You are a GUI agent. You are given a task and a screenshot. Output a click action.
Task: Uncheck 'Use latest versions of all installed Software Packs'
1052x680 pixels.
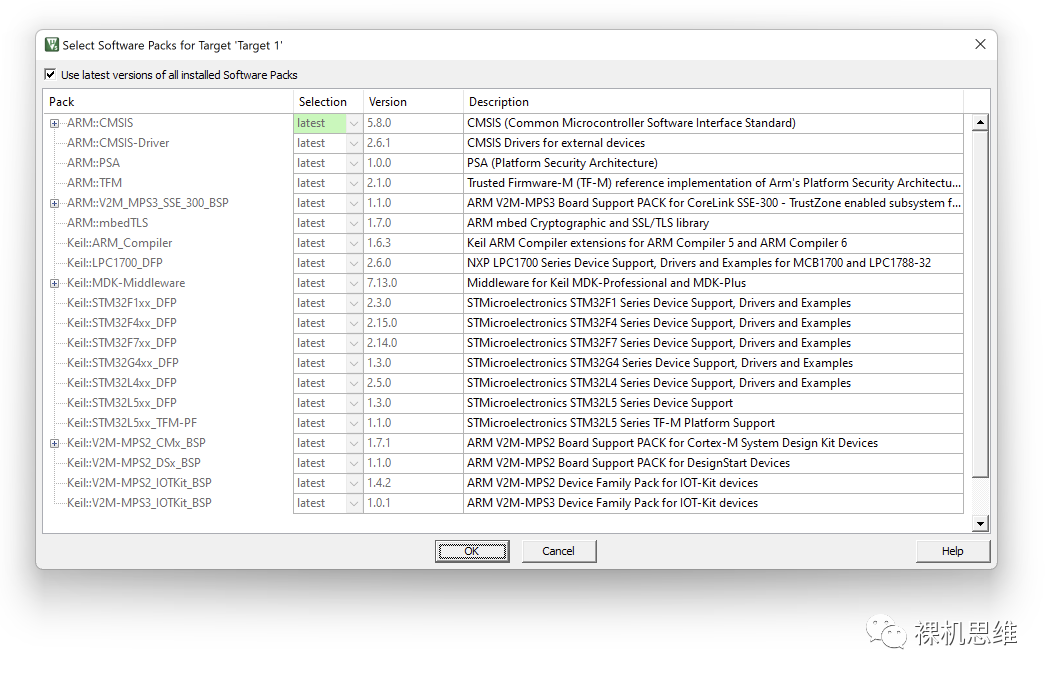click(50, 74)
